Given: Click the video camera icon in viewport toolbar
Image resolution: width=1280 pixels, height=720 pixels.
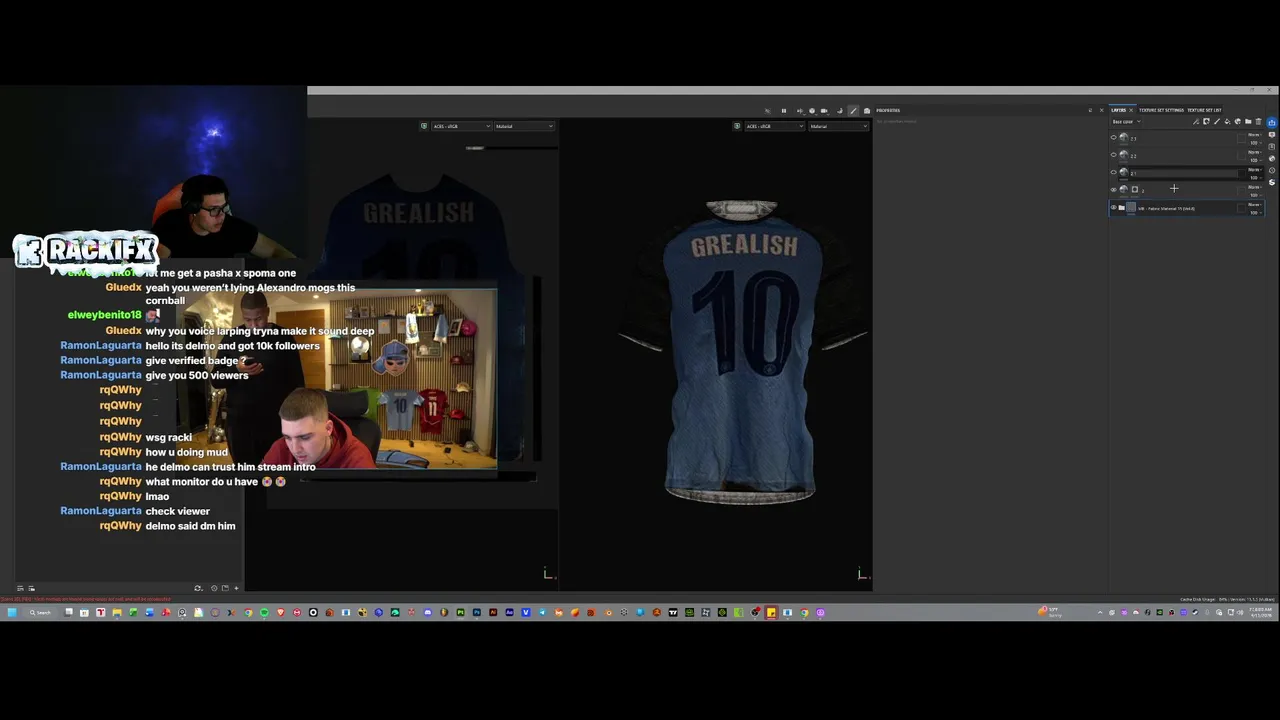Looking at the screenshot, I should [824, 111].
